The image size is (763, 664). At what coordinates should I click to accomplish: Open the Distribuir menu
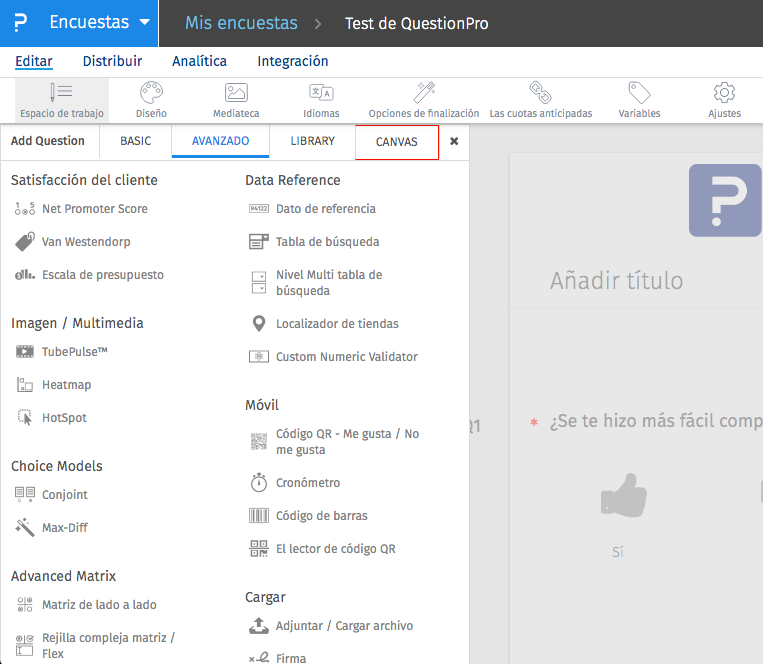tap(112, 61)
